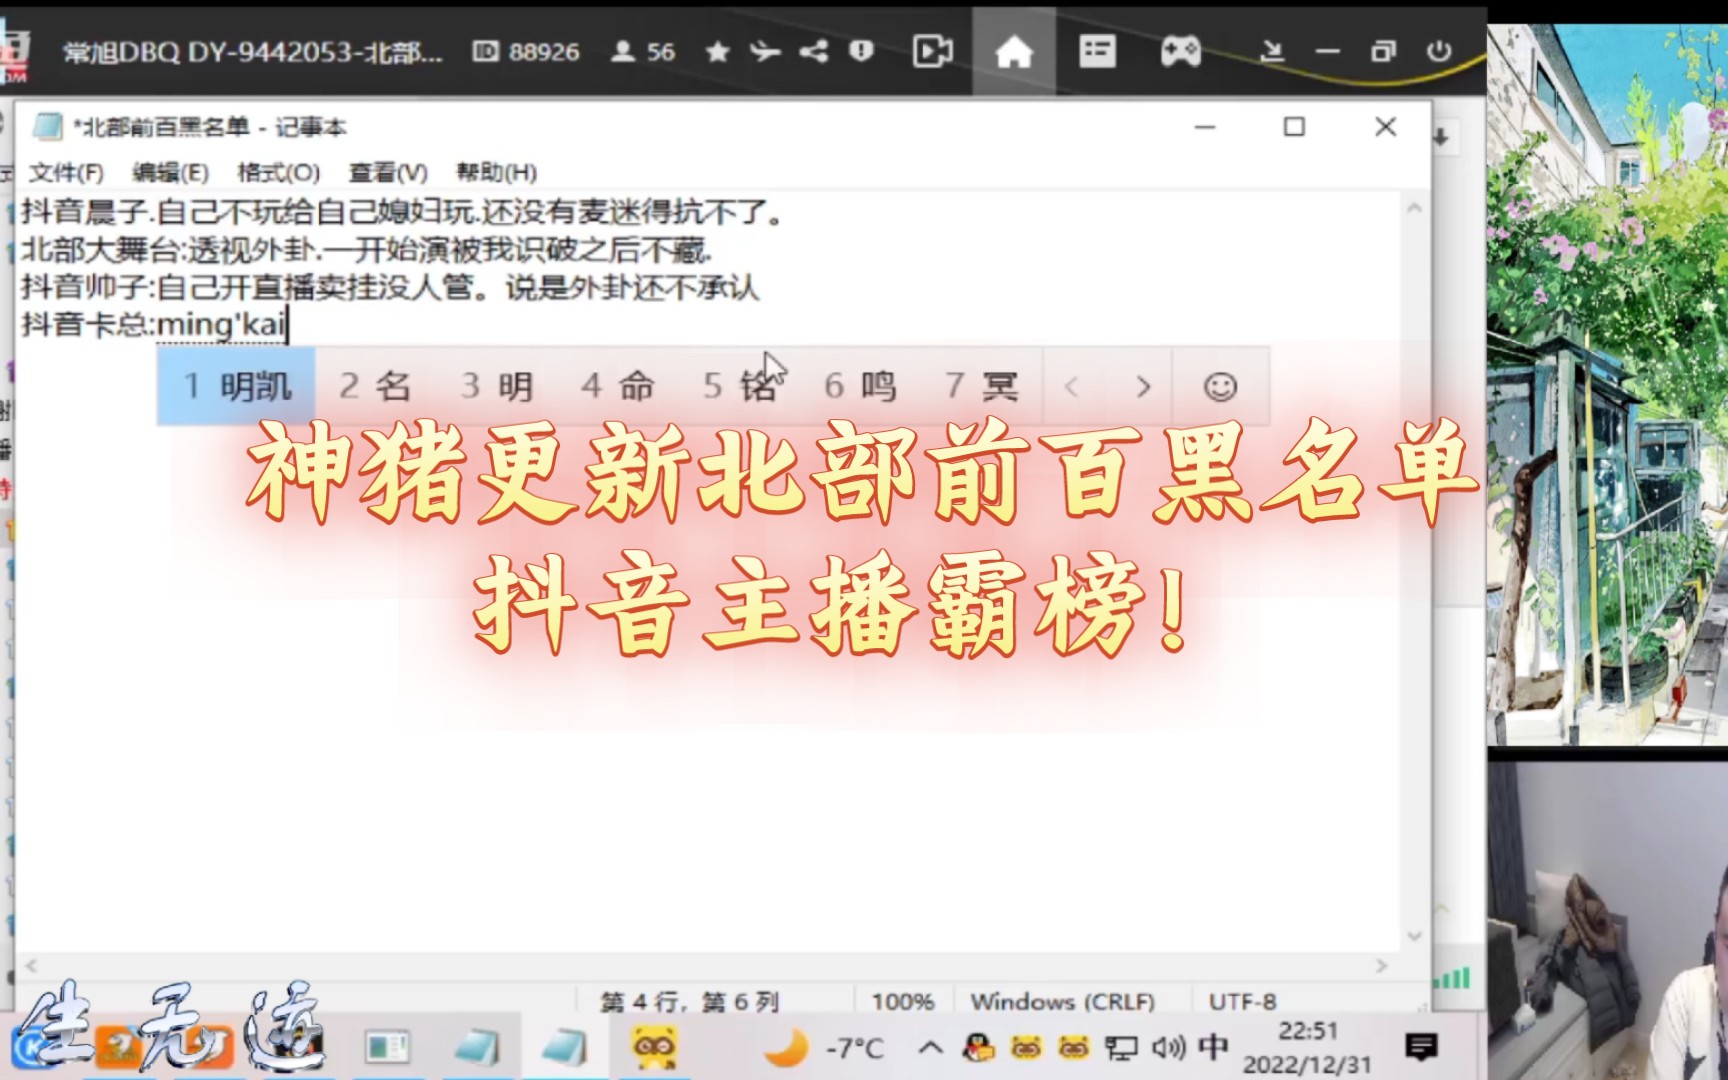Click UTF-8 encoding status entry
This screenshot has width=1728, height=1080.
[x=1242, y=1001]
